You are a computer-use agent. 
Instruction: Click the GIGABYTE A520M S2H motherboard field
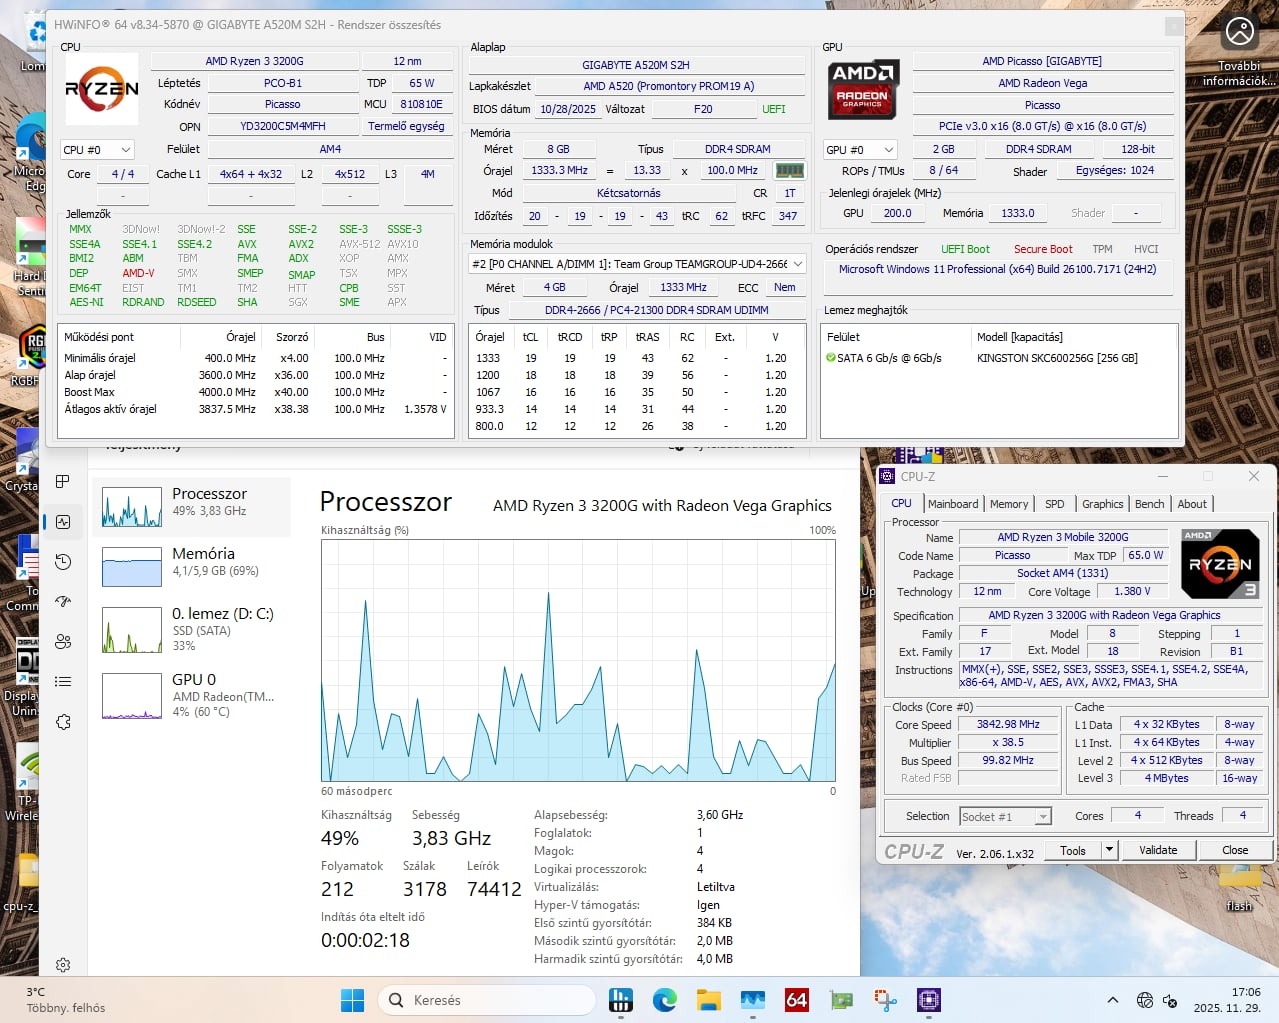pyautogui.click(x=636, y=65)
